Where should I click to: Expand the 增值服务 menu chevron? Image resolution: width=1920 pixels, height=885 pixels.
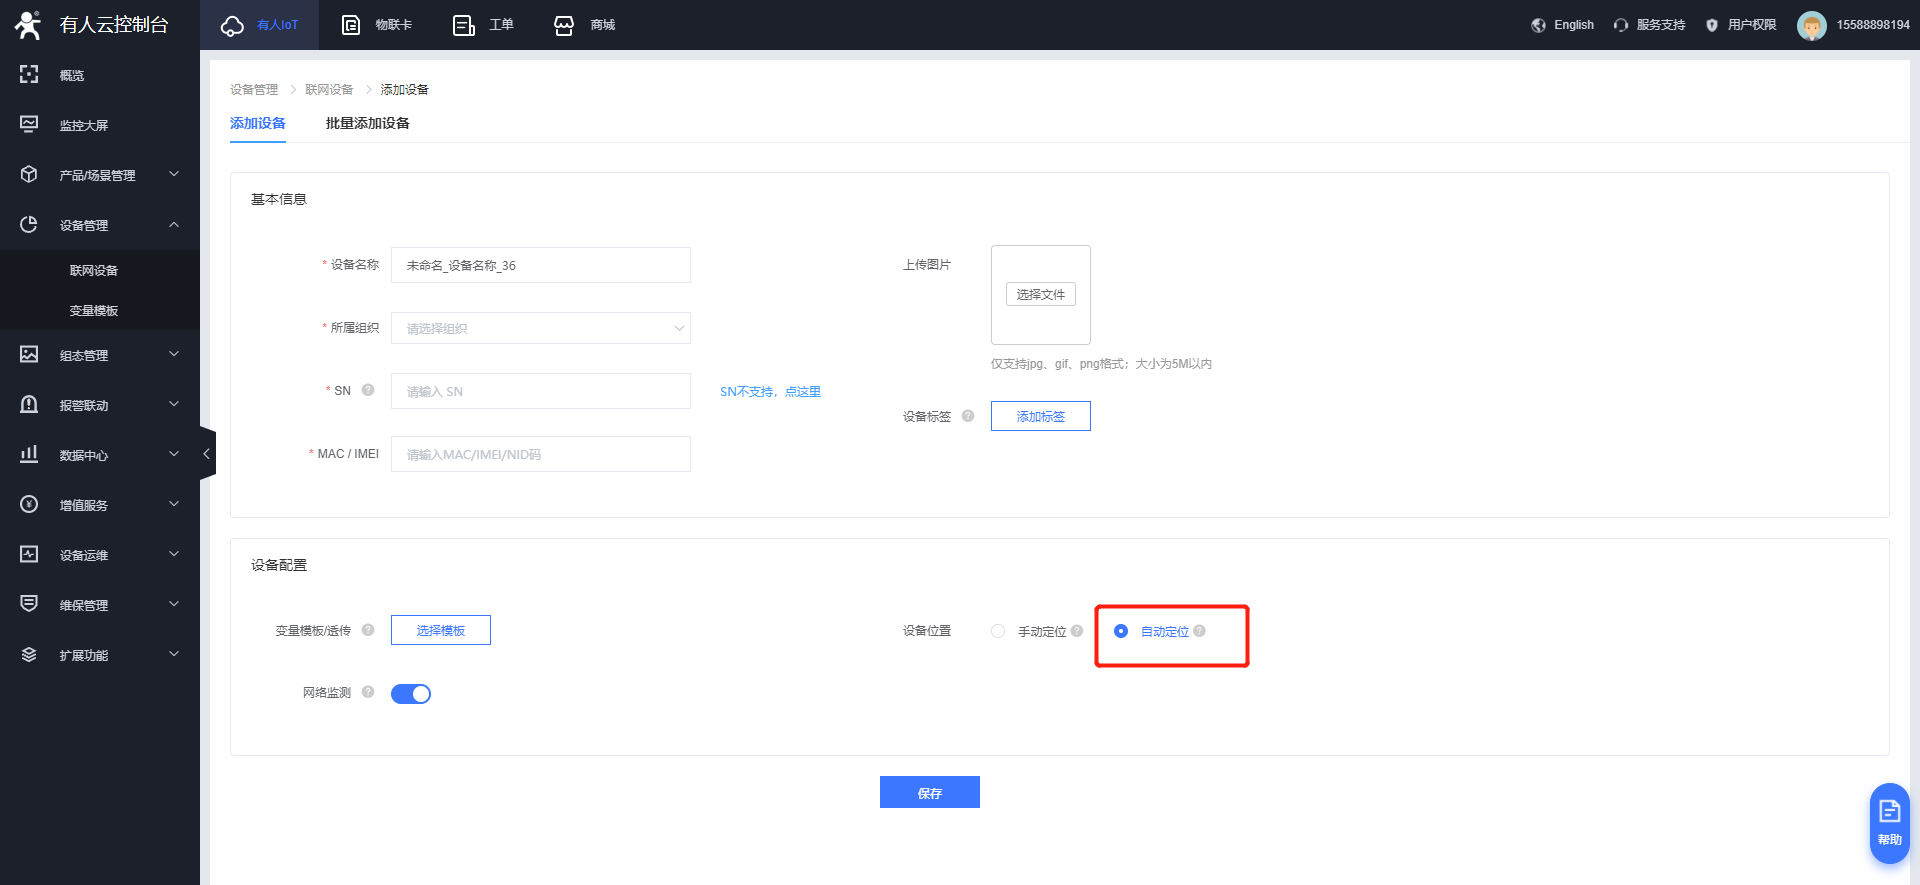tap(174, 504)
